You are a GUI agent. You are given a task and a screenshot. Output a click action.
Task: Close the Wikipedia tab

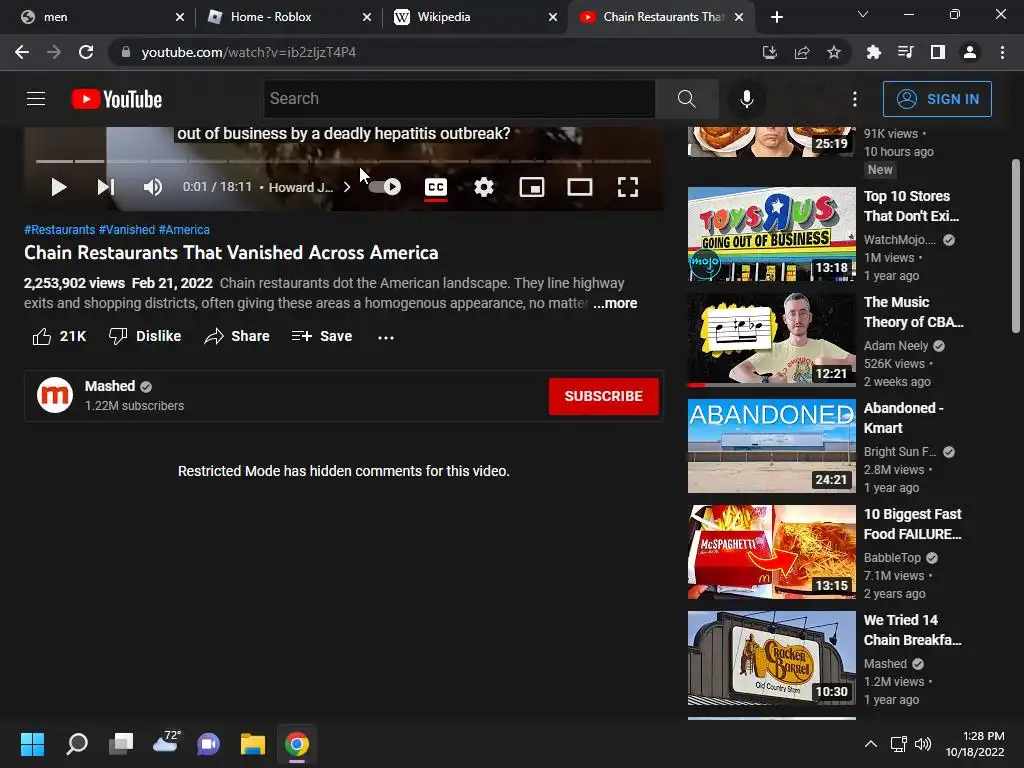coord(553,17)
